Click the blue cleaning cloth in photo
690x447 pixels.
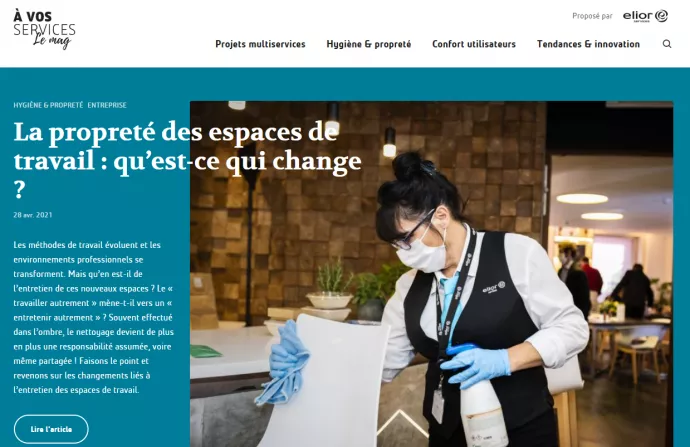(x=283, y=362)
